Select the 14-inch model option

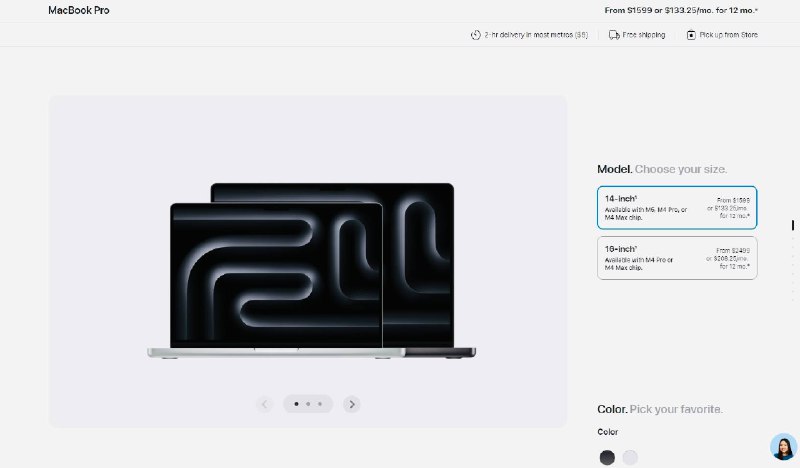tap(677, 208)
